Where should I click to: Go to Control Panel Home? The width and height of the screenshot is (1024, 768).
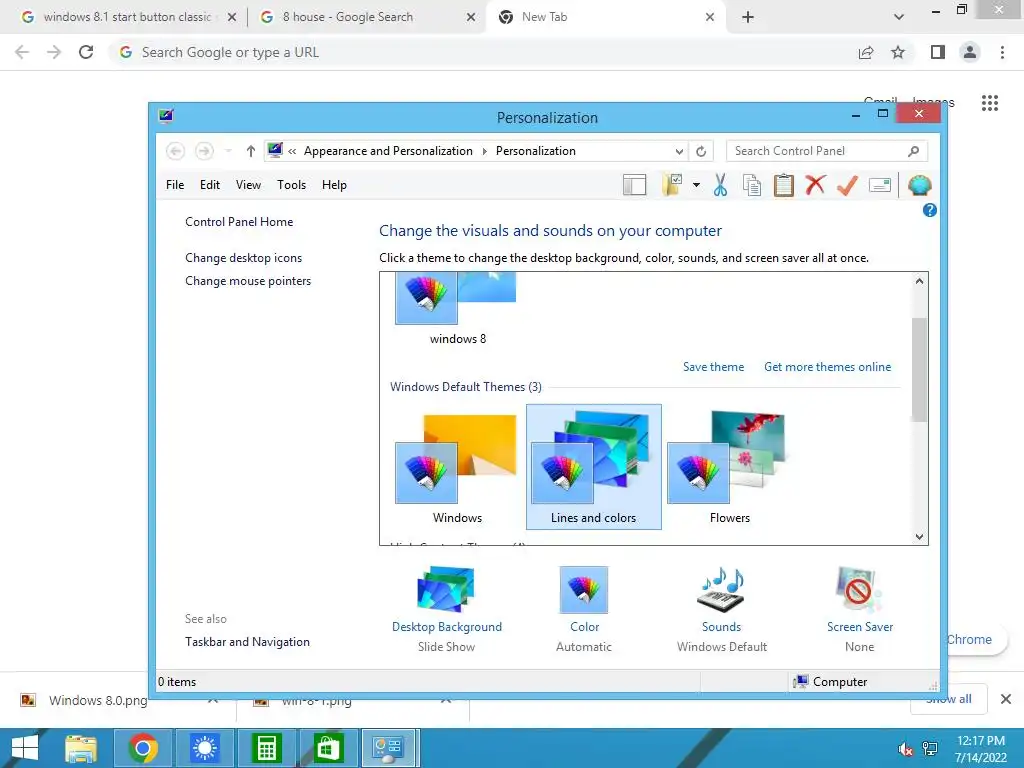click(239, 222)
